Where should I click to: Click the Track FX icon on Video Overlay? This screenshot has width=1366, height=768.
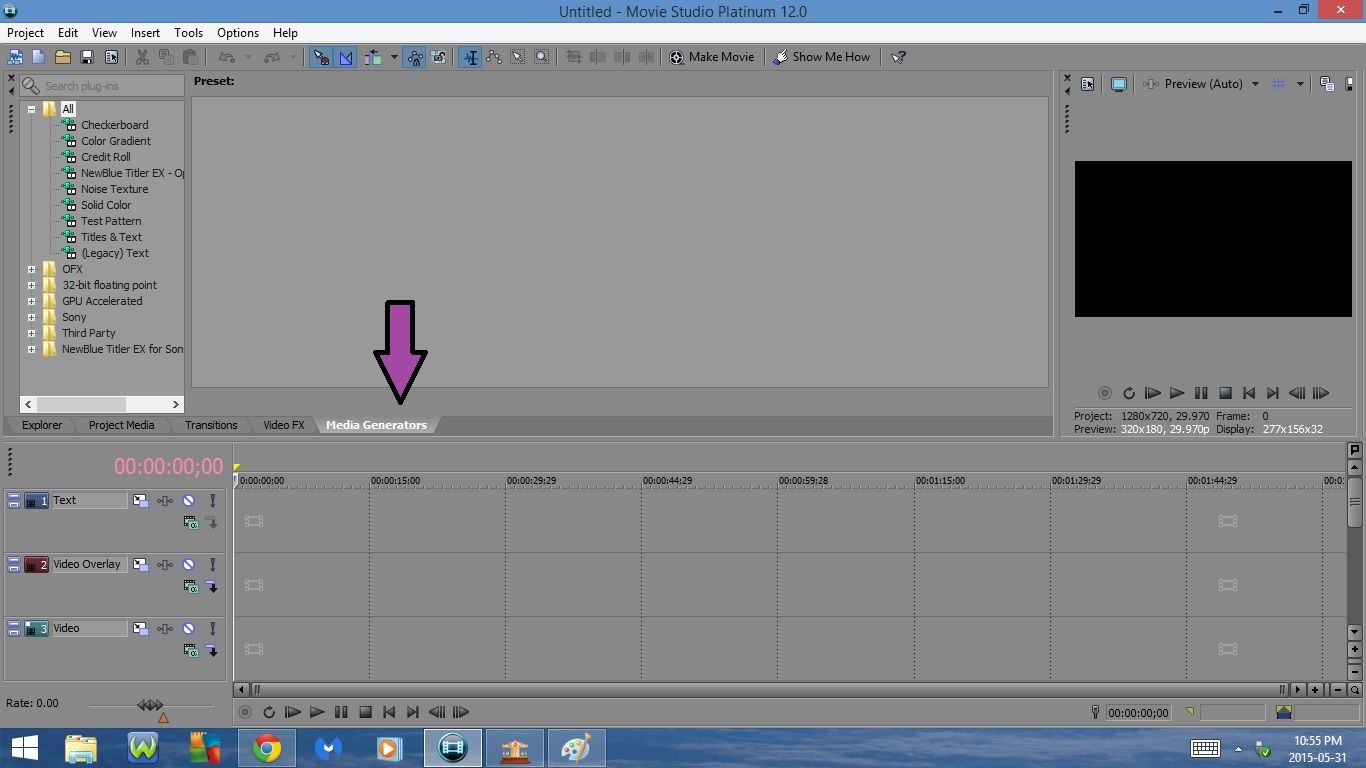(x=165, y=564)
